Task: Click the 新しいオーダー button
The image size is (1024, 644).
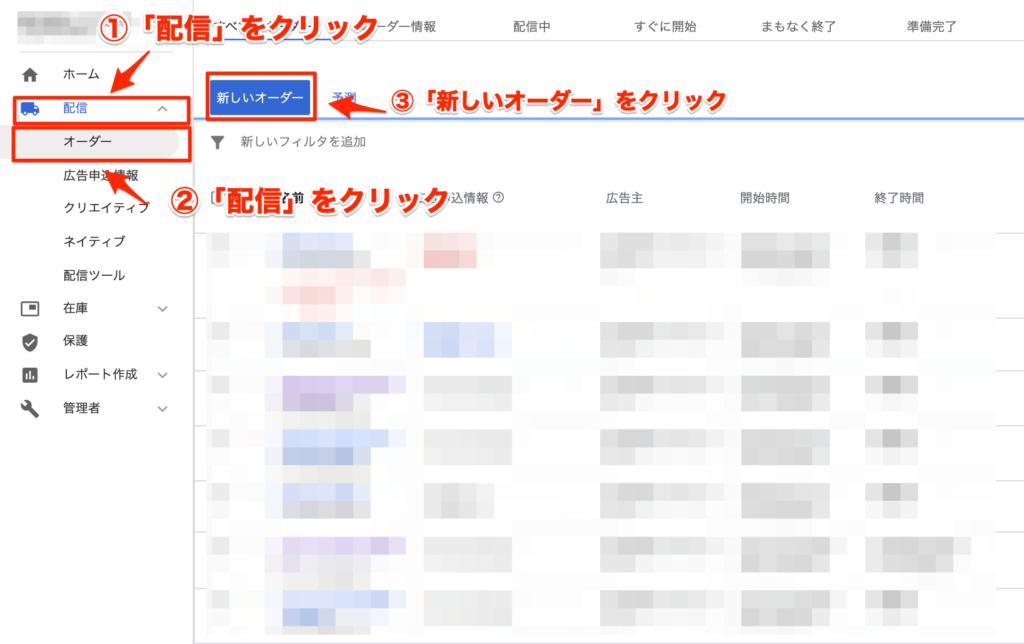Action: (x=260, y=97)
